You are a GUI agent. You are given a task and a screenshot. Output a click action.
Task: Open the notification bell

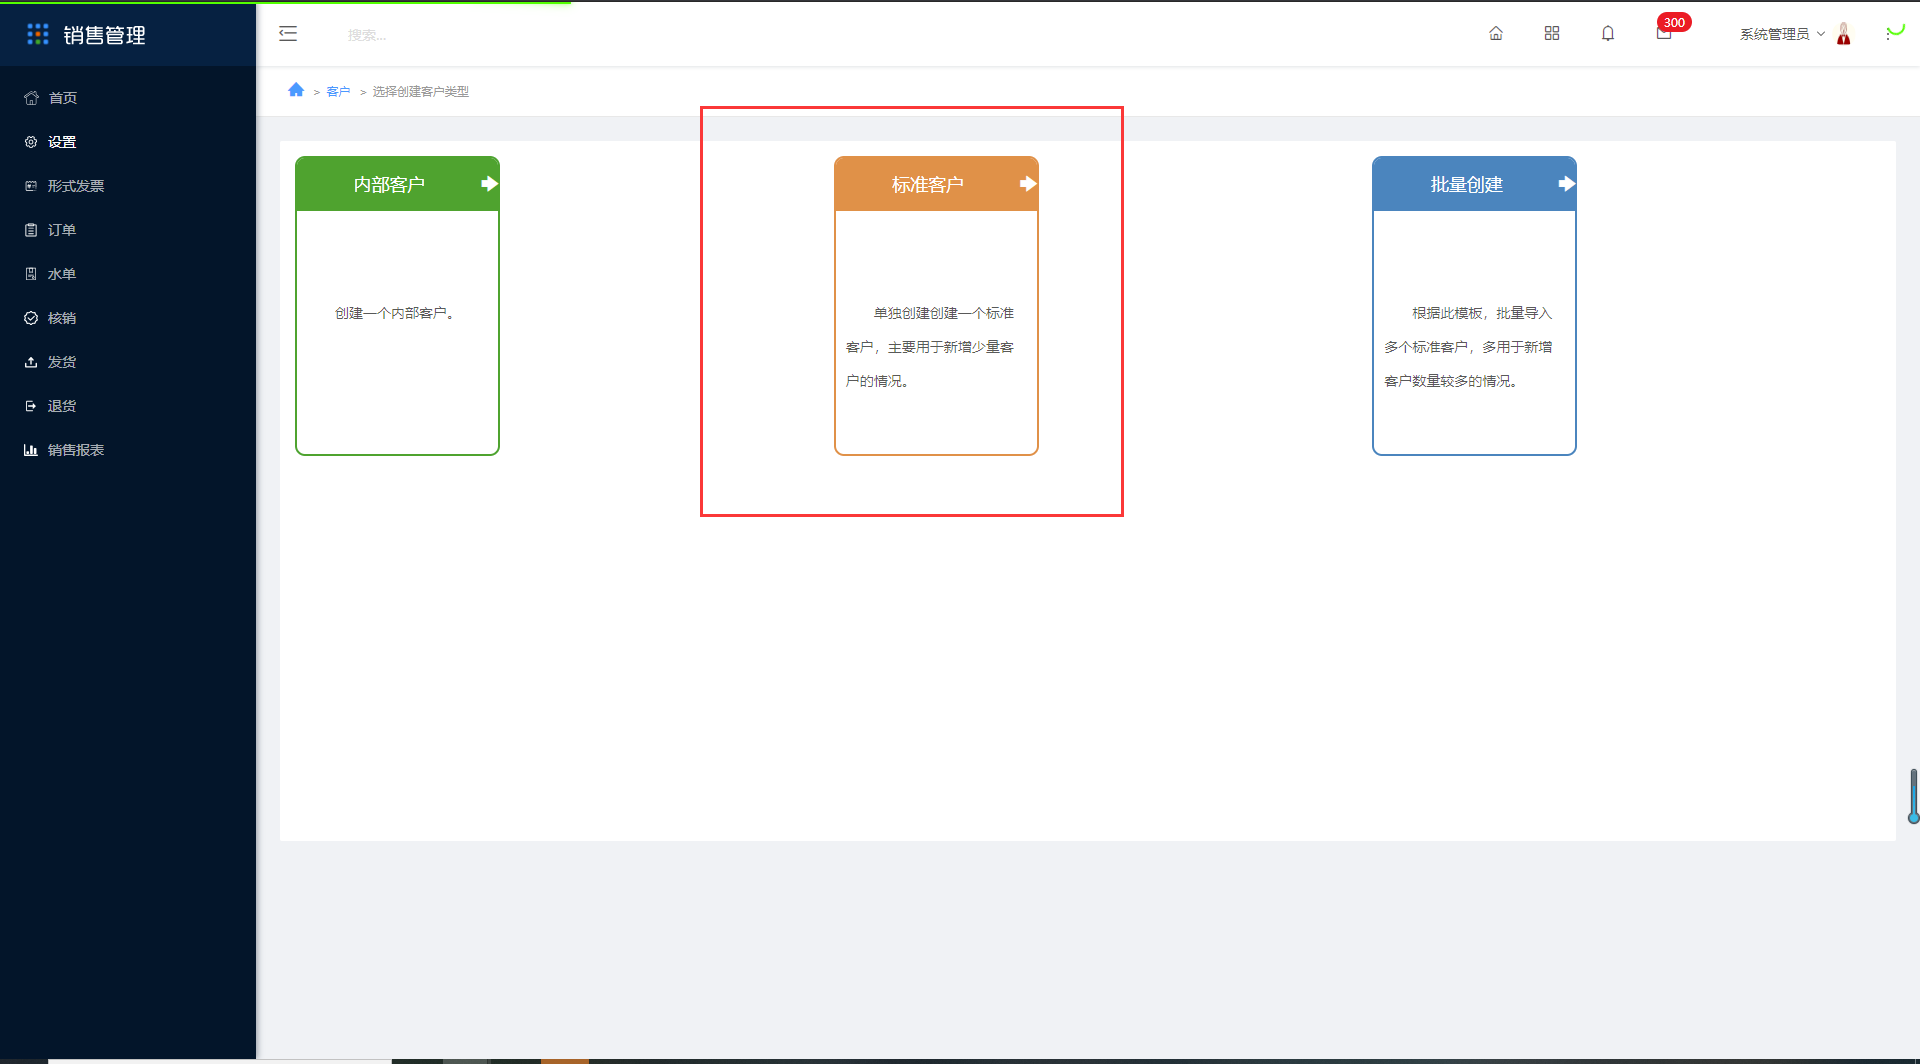point(1608,33)
